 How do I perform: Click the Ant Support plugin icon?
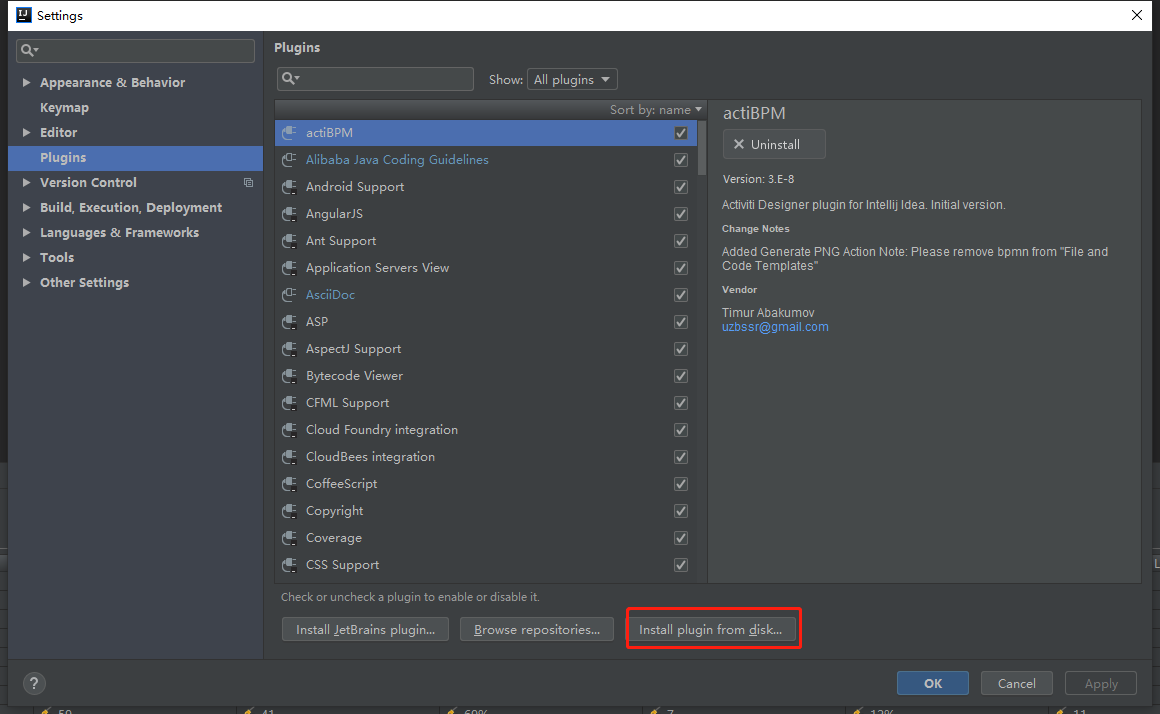[x=289, y=240]
